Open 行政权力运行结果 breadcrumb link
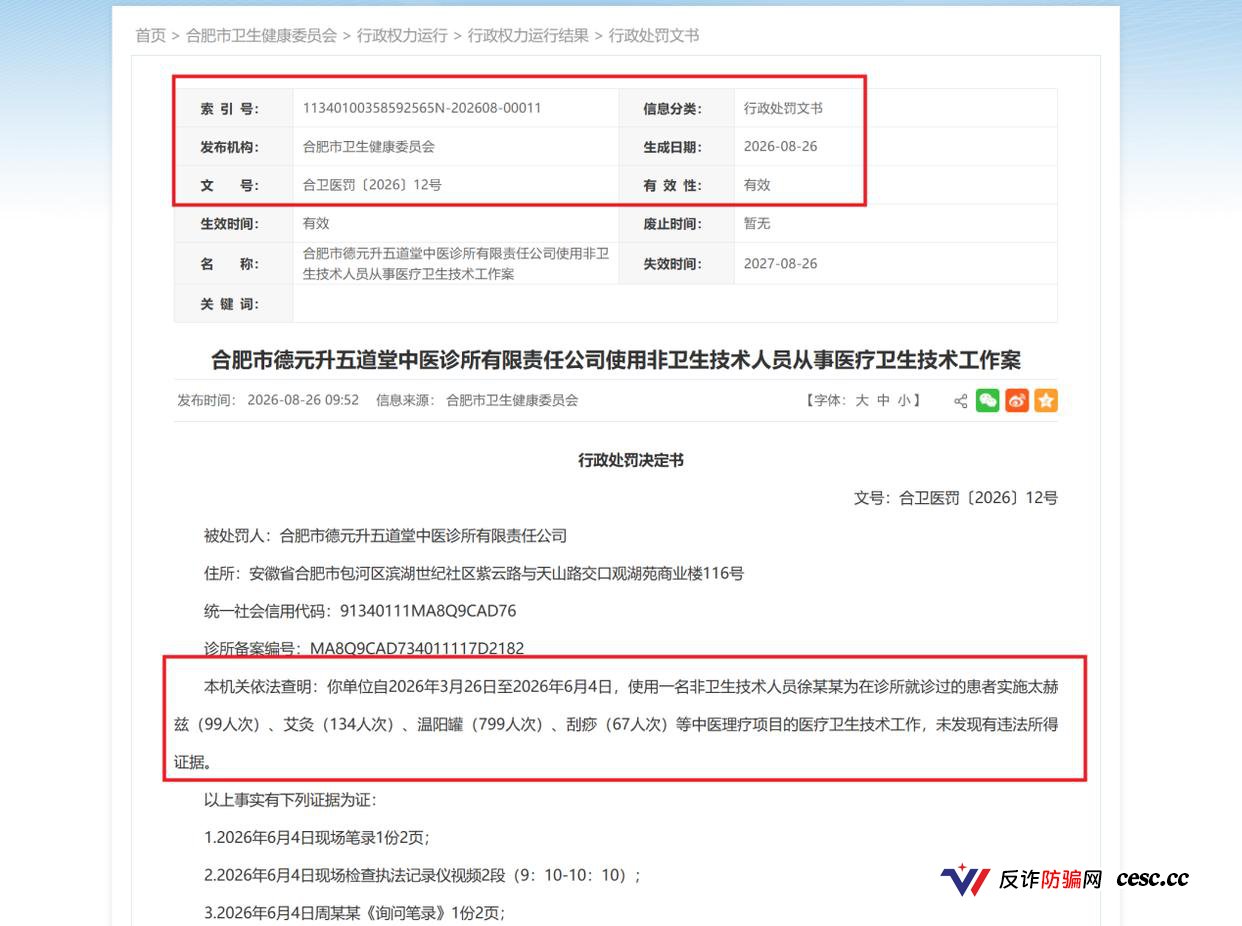Viewport: 1242px width, 926px height. coord(528,35)
